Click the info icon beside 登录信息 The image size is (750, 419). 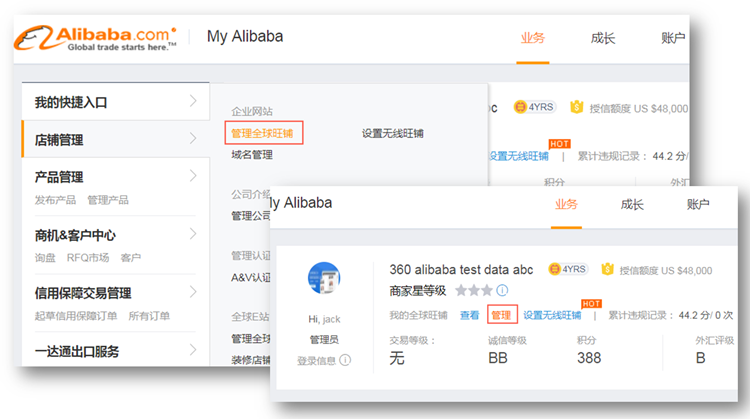coord(345,360)
